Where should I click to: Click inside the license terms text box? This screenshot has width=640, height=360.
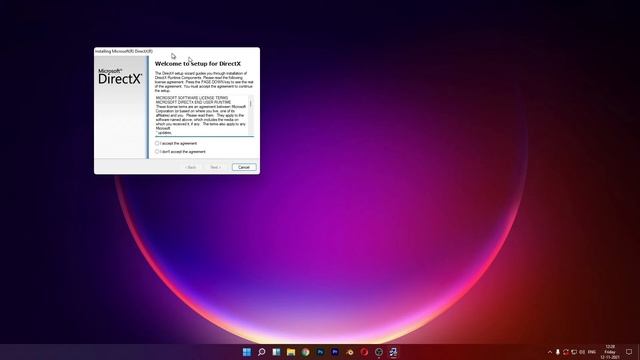coord(202,115)
